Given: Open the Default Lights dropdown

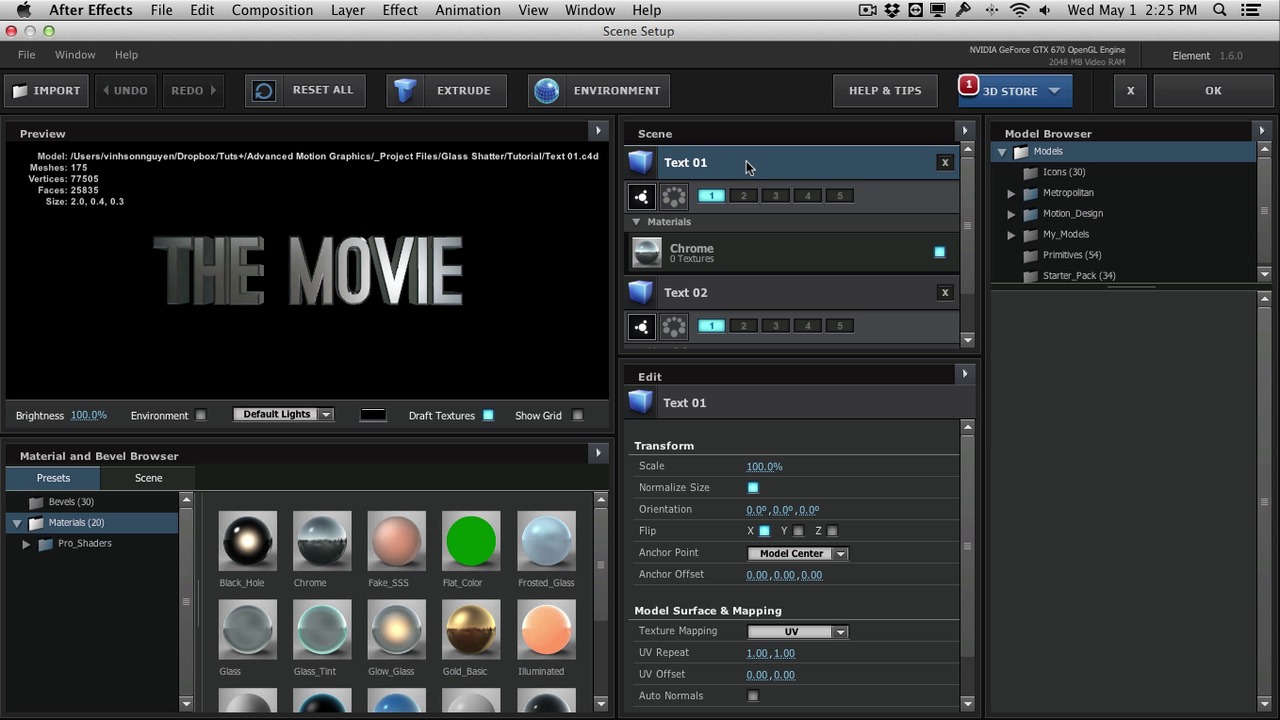Looking at the screenshot, I should click(x=283, y=414).
